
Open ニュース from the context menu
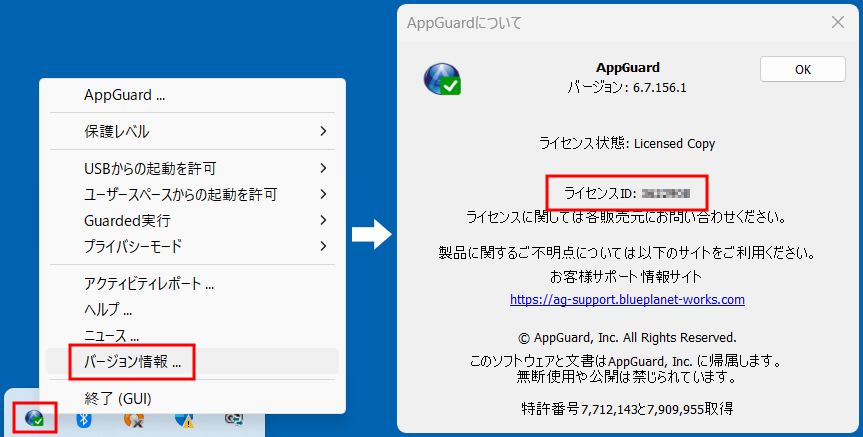[x=111, y=335]
